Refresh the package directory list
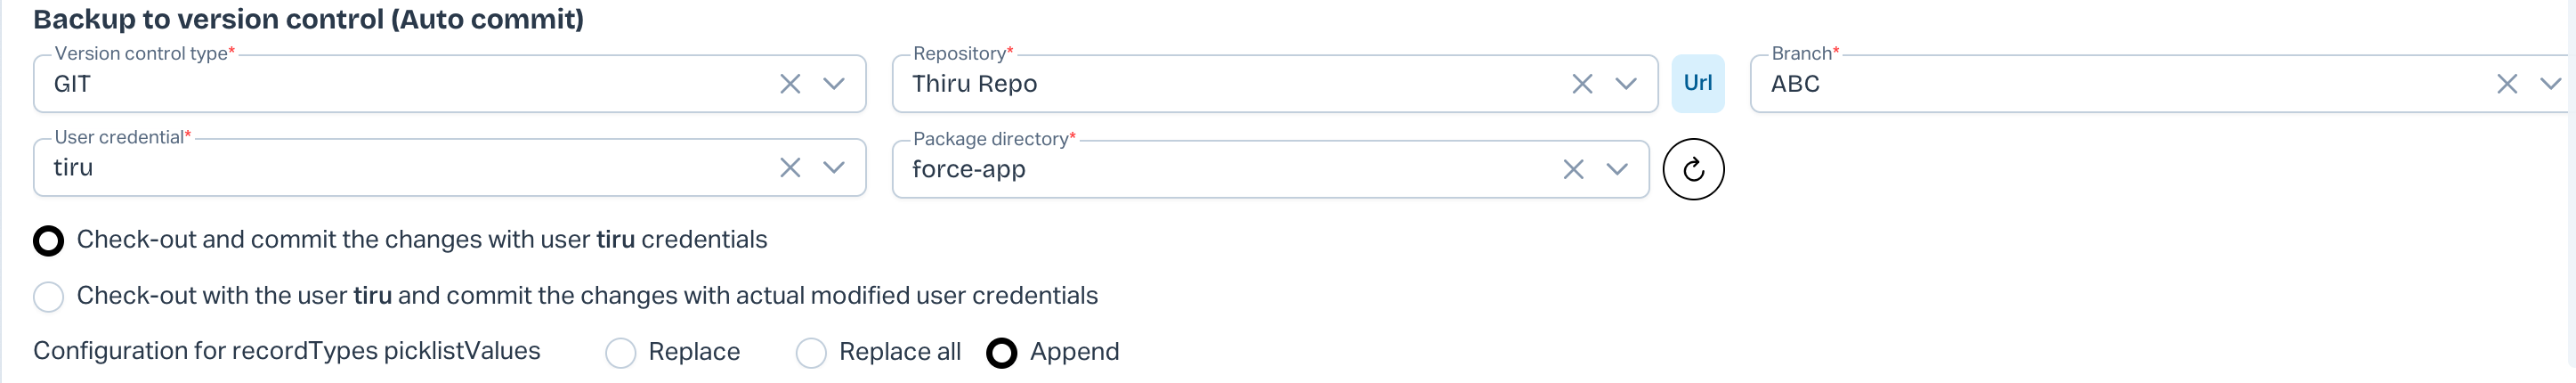The height and width of the screenshot is (383, 2576). tap(1693, 170)
